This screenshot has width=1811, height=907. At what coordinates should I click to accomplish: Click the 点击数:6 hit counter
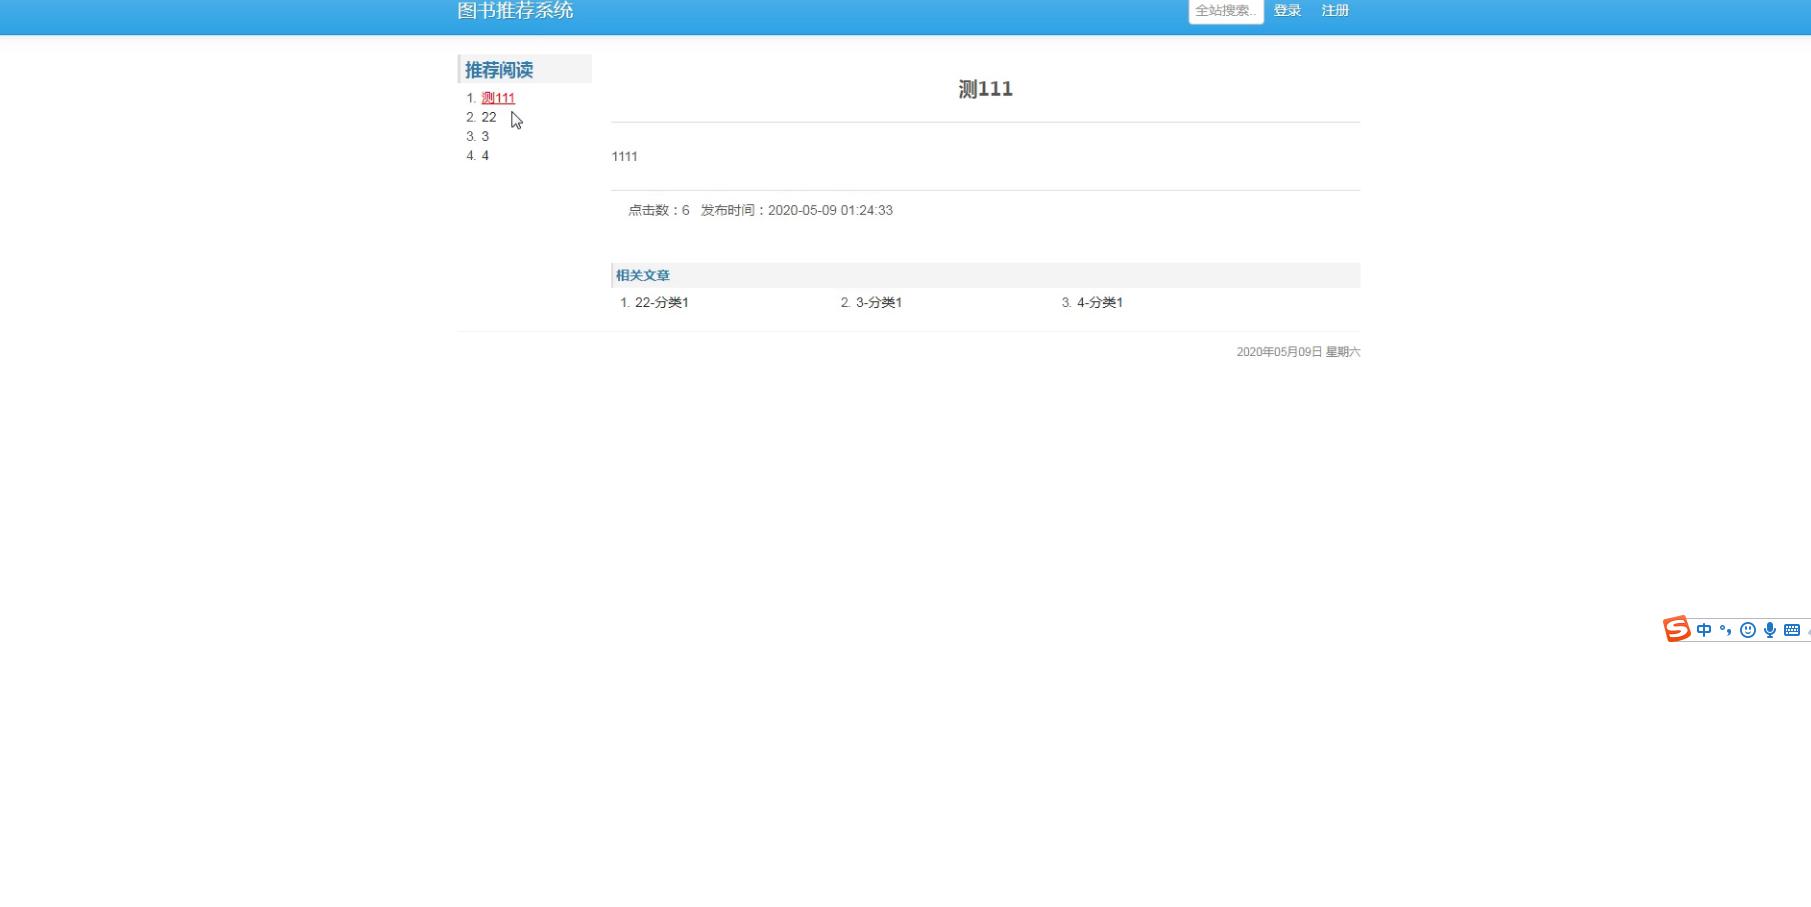point(659,210)
